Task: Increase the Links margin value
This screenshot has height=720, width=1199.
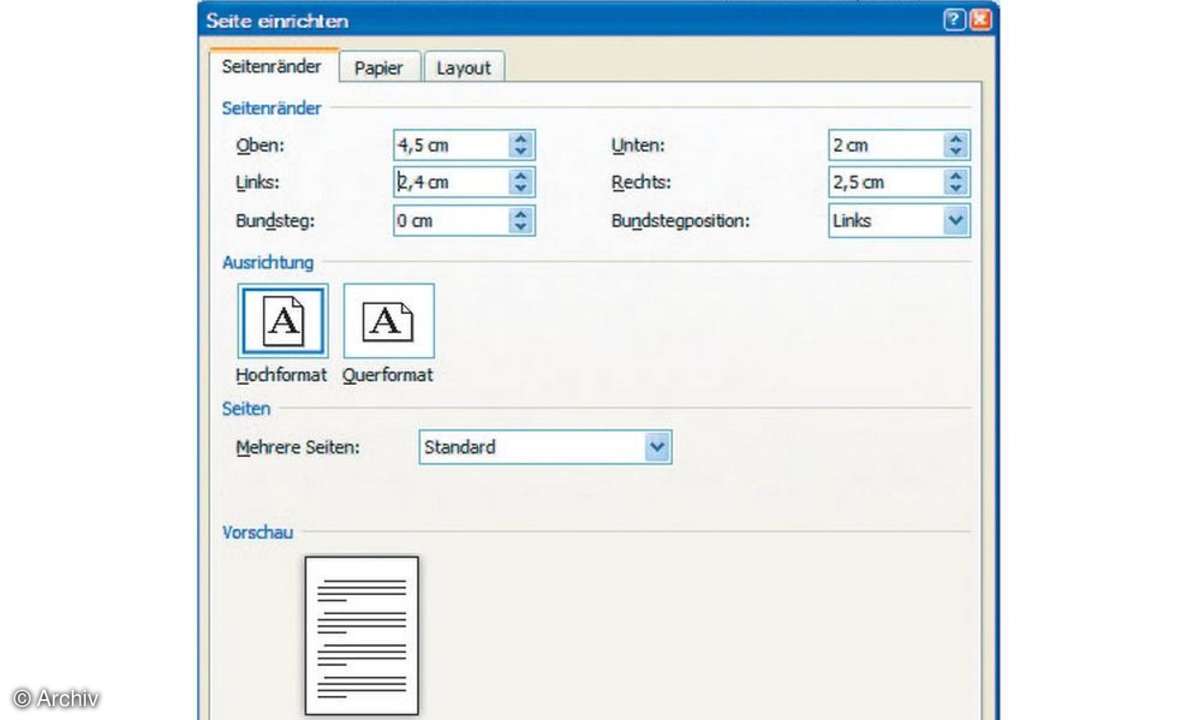Action: 521,177
